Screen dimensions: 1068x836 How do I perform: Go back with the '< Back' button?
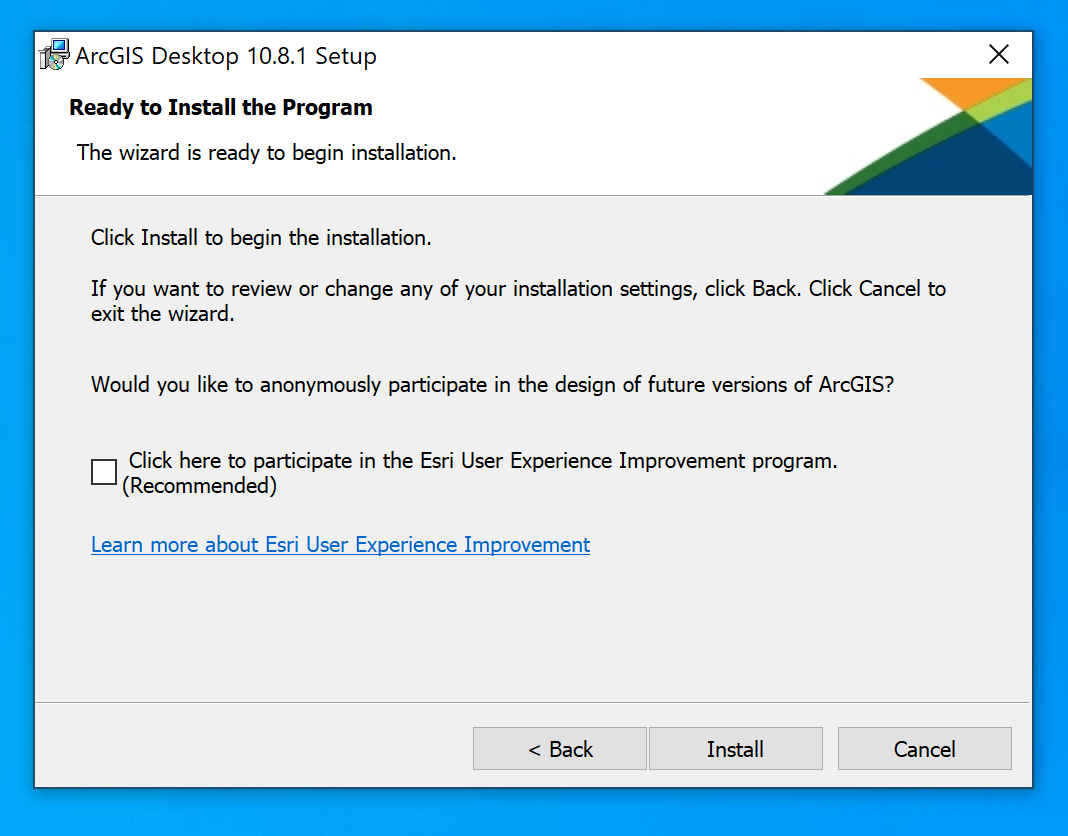coord(559,749)
